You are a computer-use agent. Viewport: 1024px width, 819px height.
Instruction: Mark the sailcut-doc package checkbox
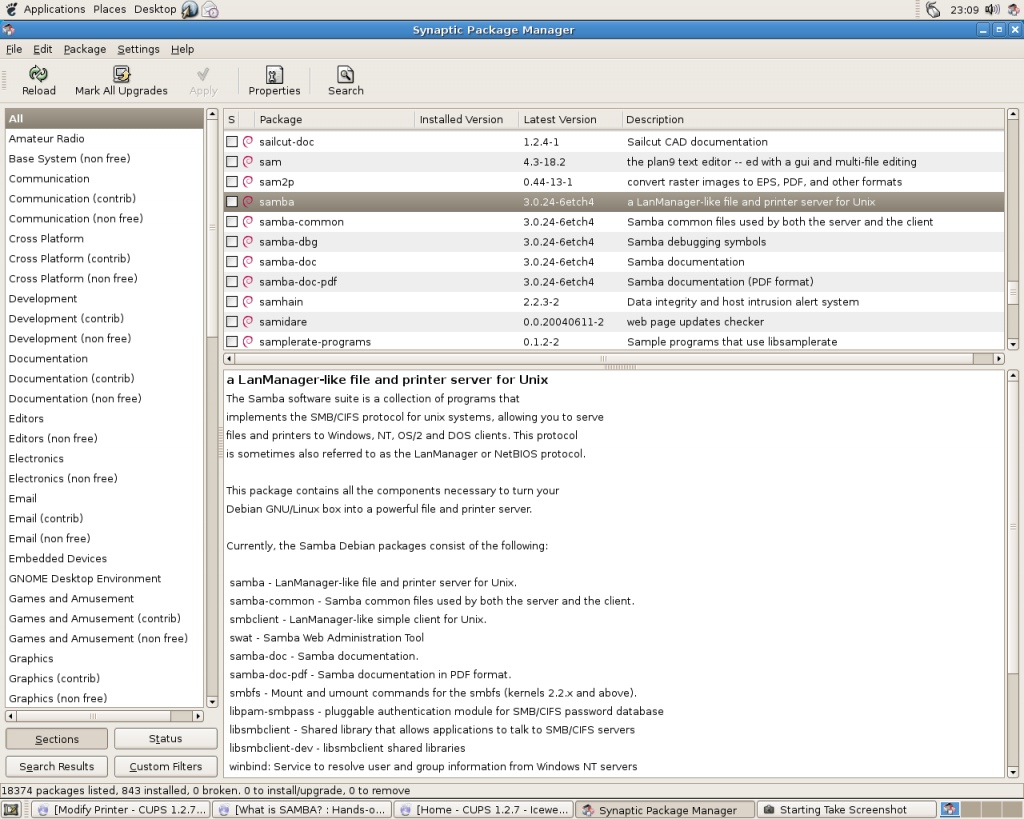click(232, 142)
